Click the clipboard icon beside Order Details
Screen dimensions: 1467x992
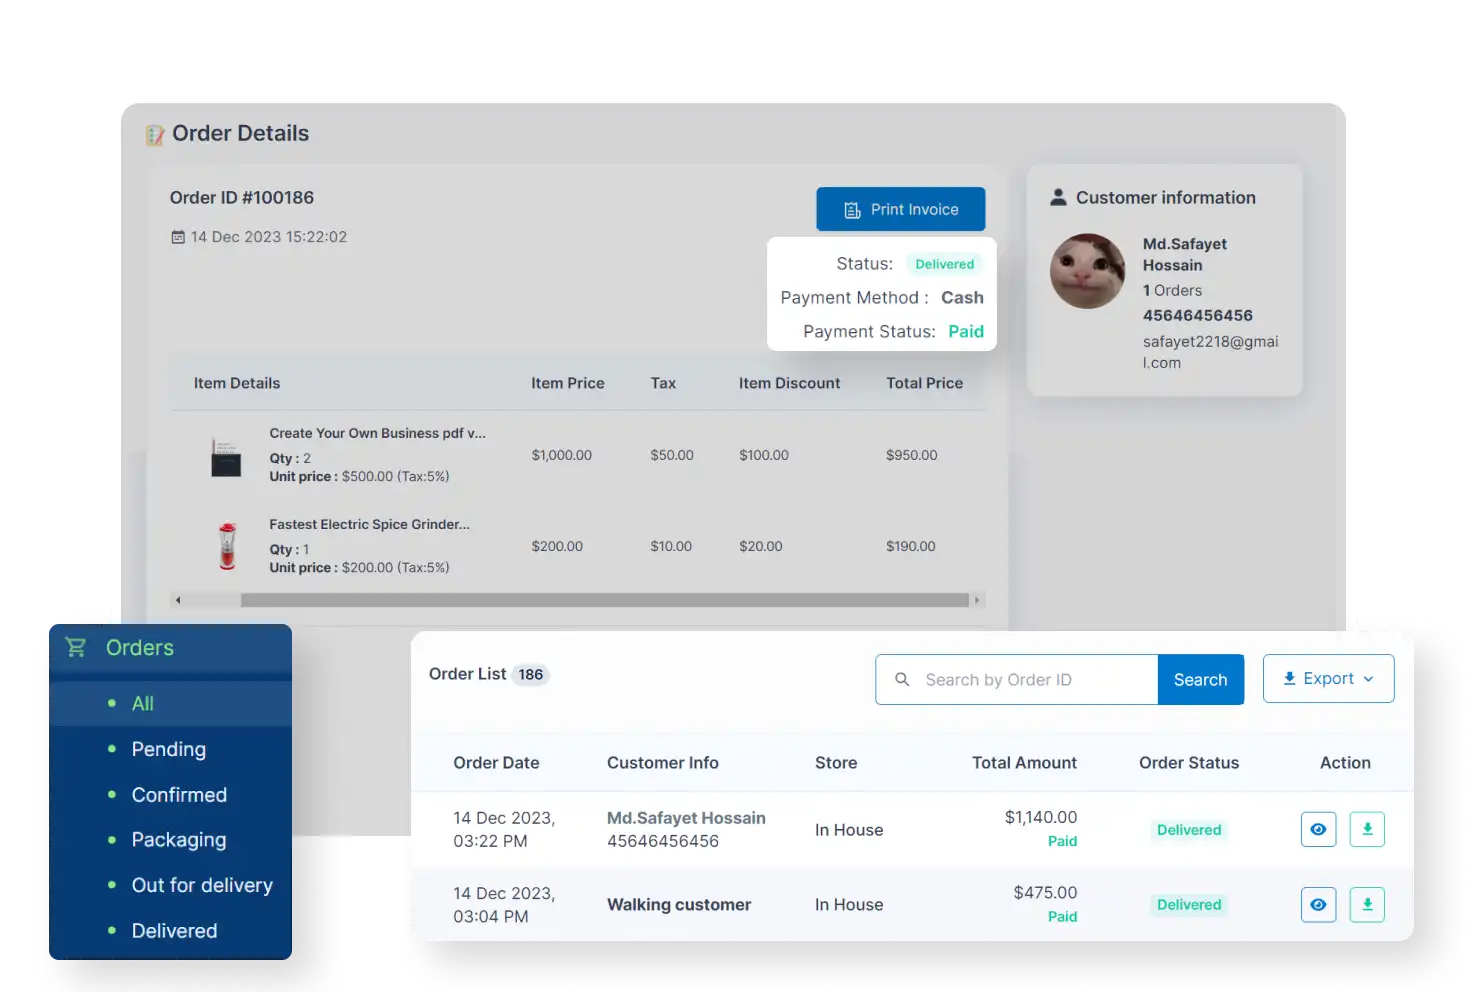[154, 133]
